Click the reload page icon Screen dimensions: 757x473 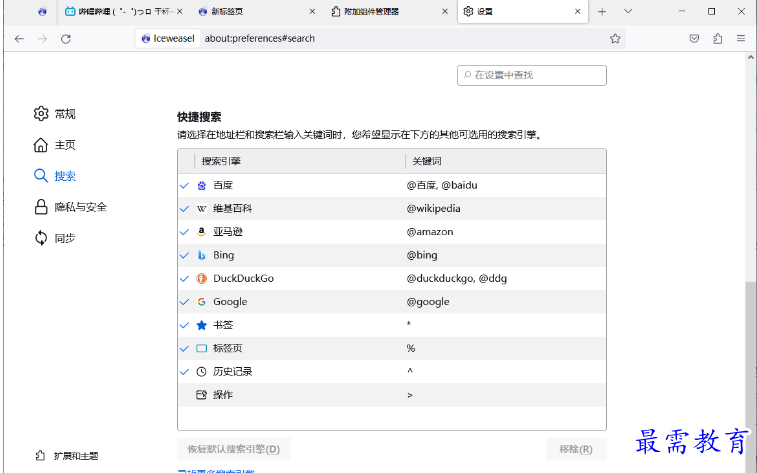[x=66, y=38]
